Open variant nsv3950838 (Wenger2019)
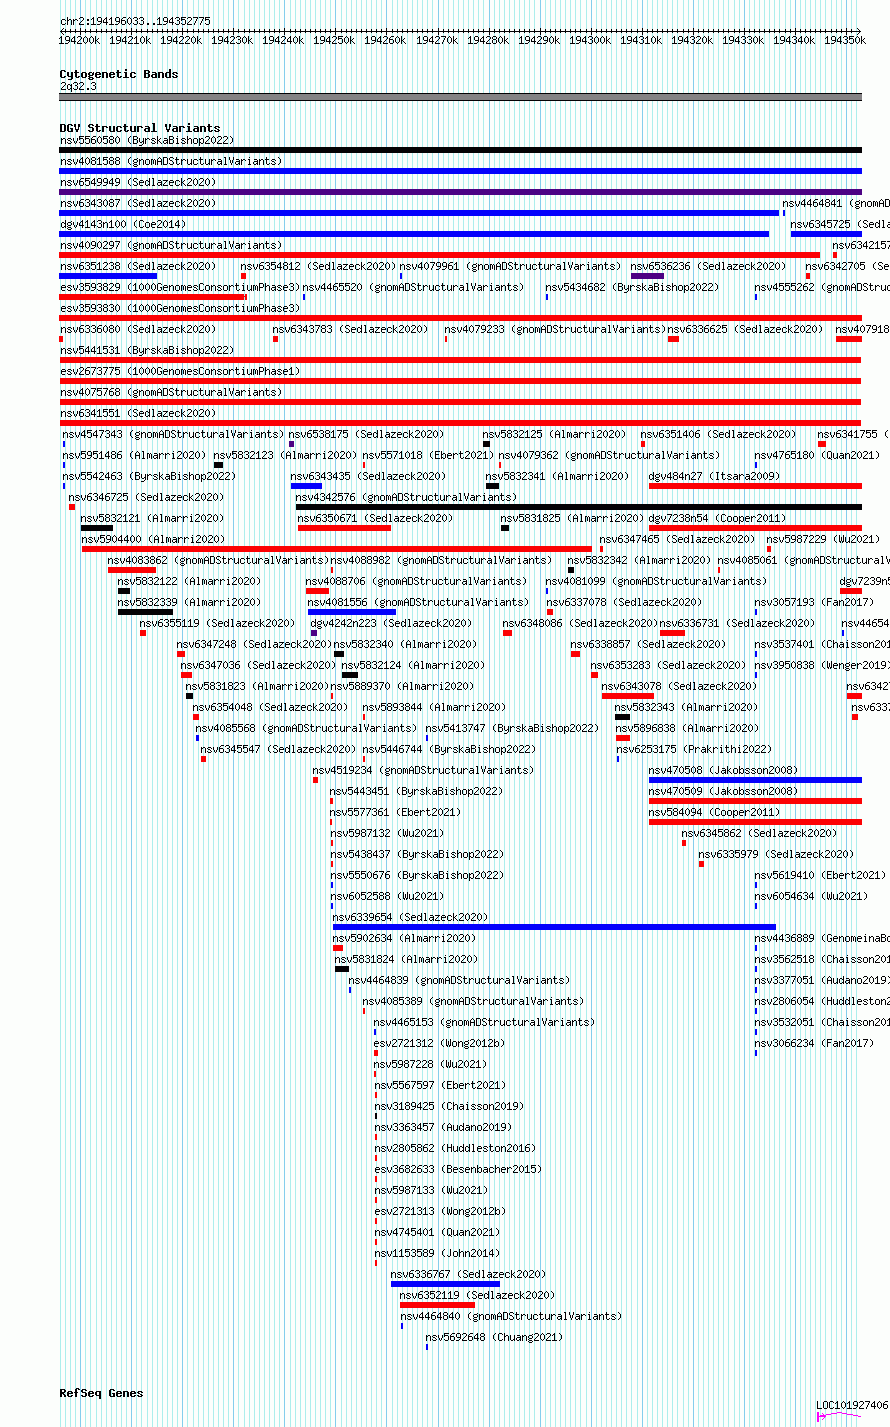Image resolution: width=890 pixels, height=1427 pixels. (821, 665)
